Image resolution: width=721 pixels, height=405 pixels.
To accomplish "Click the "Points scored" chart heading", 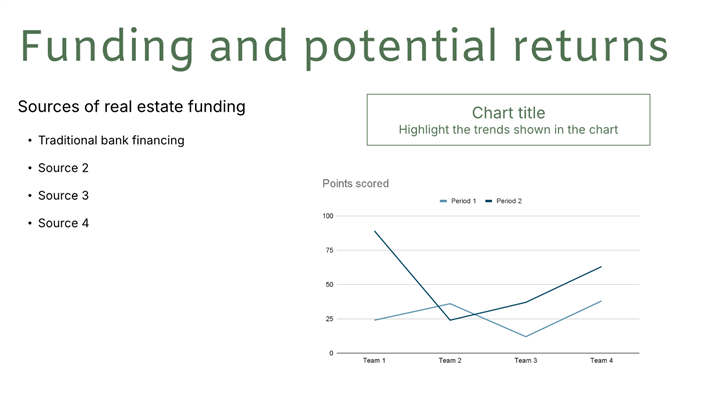I will click(355, 184).
